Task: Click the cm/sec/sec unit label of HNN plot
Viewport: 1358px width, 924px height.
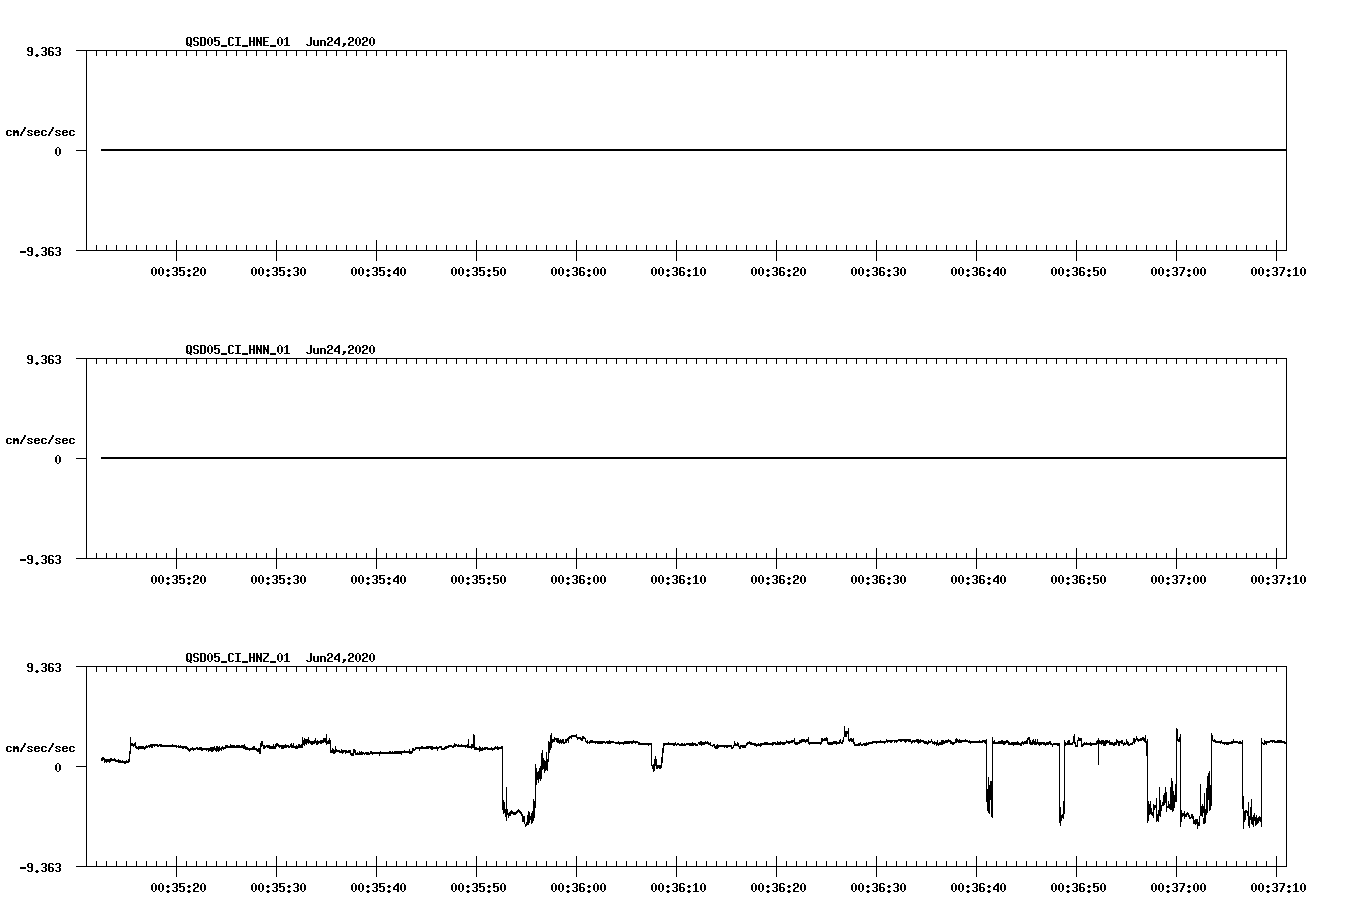Action: pos(40,440)
